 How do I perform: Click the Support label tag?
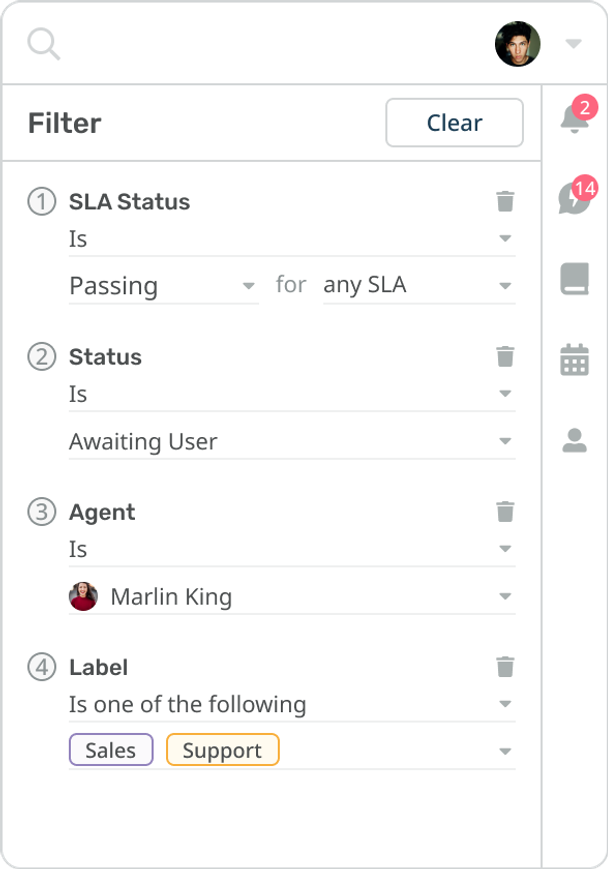(x=222, y=751)
